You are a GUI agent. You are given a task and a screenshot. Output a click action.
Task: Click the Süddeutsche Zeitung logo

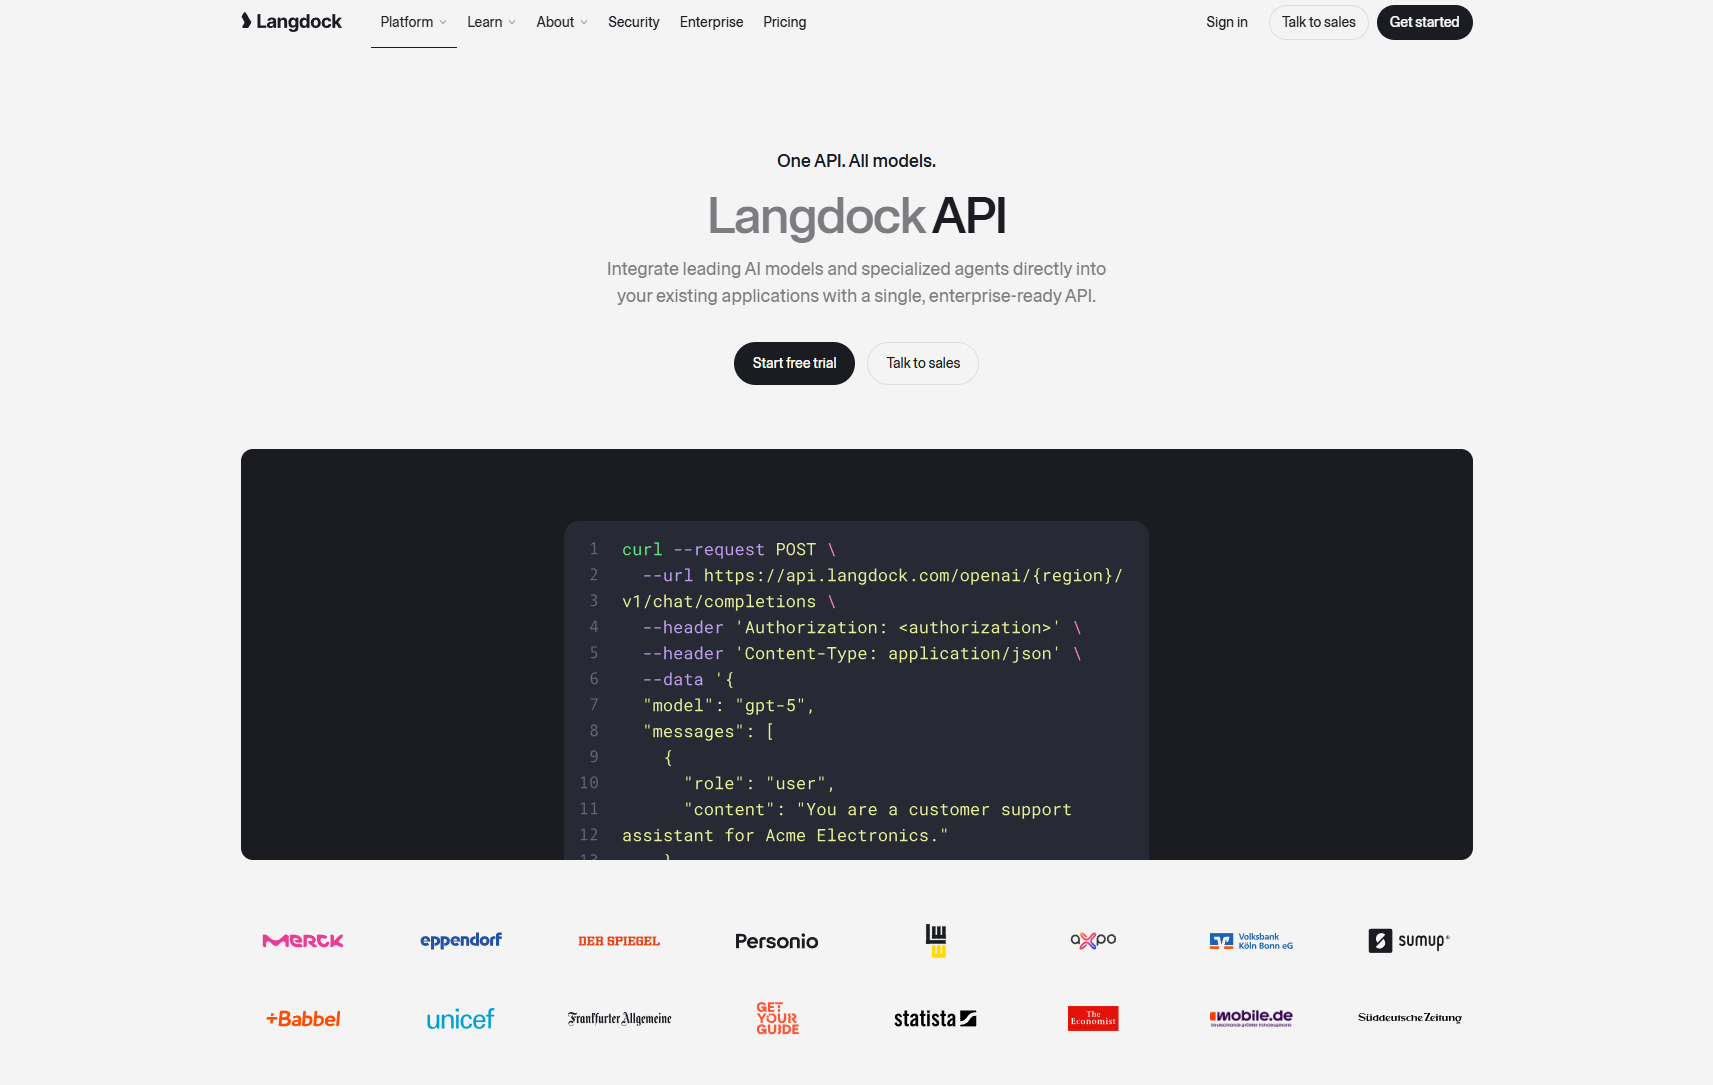point(1410,1018)
